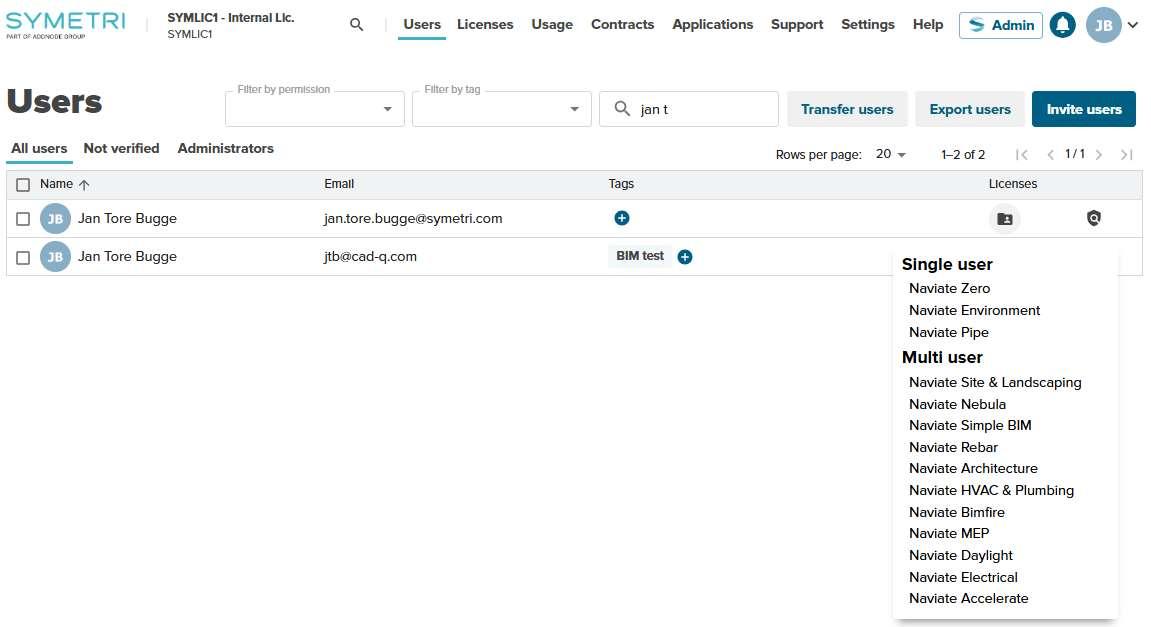The image size is (1151, 627).
Task: Open the Rows per page dropdown
Action: 890,154
